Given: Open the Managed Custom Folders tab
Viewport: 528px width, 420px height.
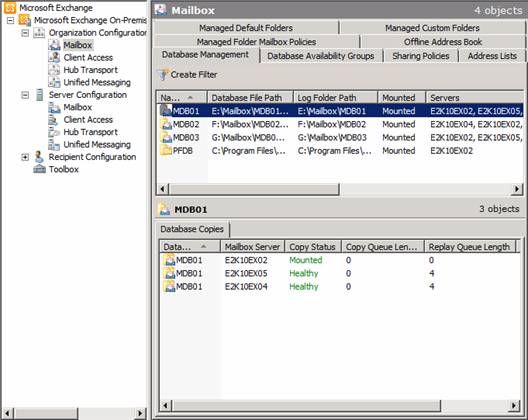Looking at the screenshot, I should pyautogui.click(x=432, y=28).
